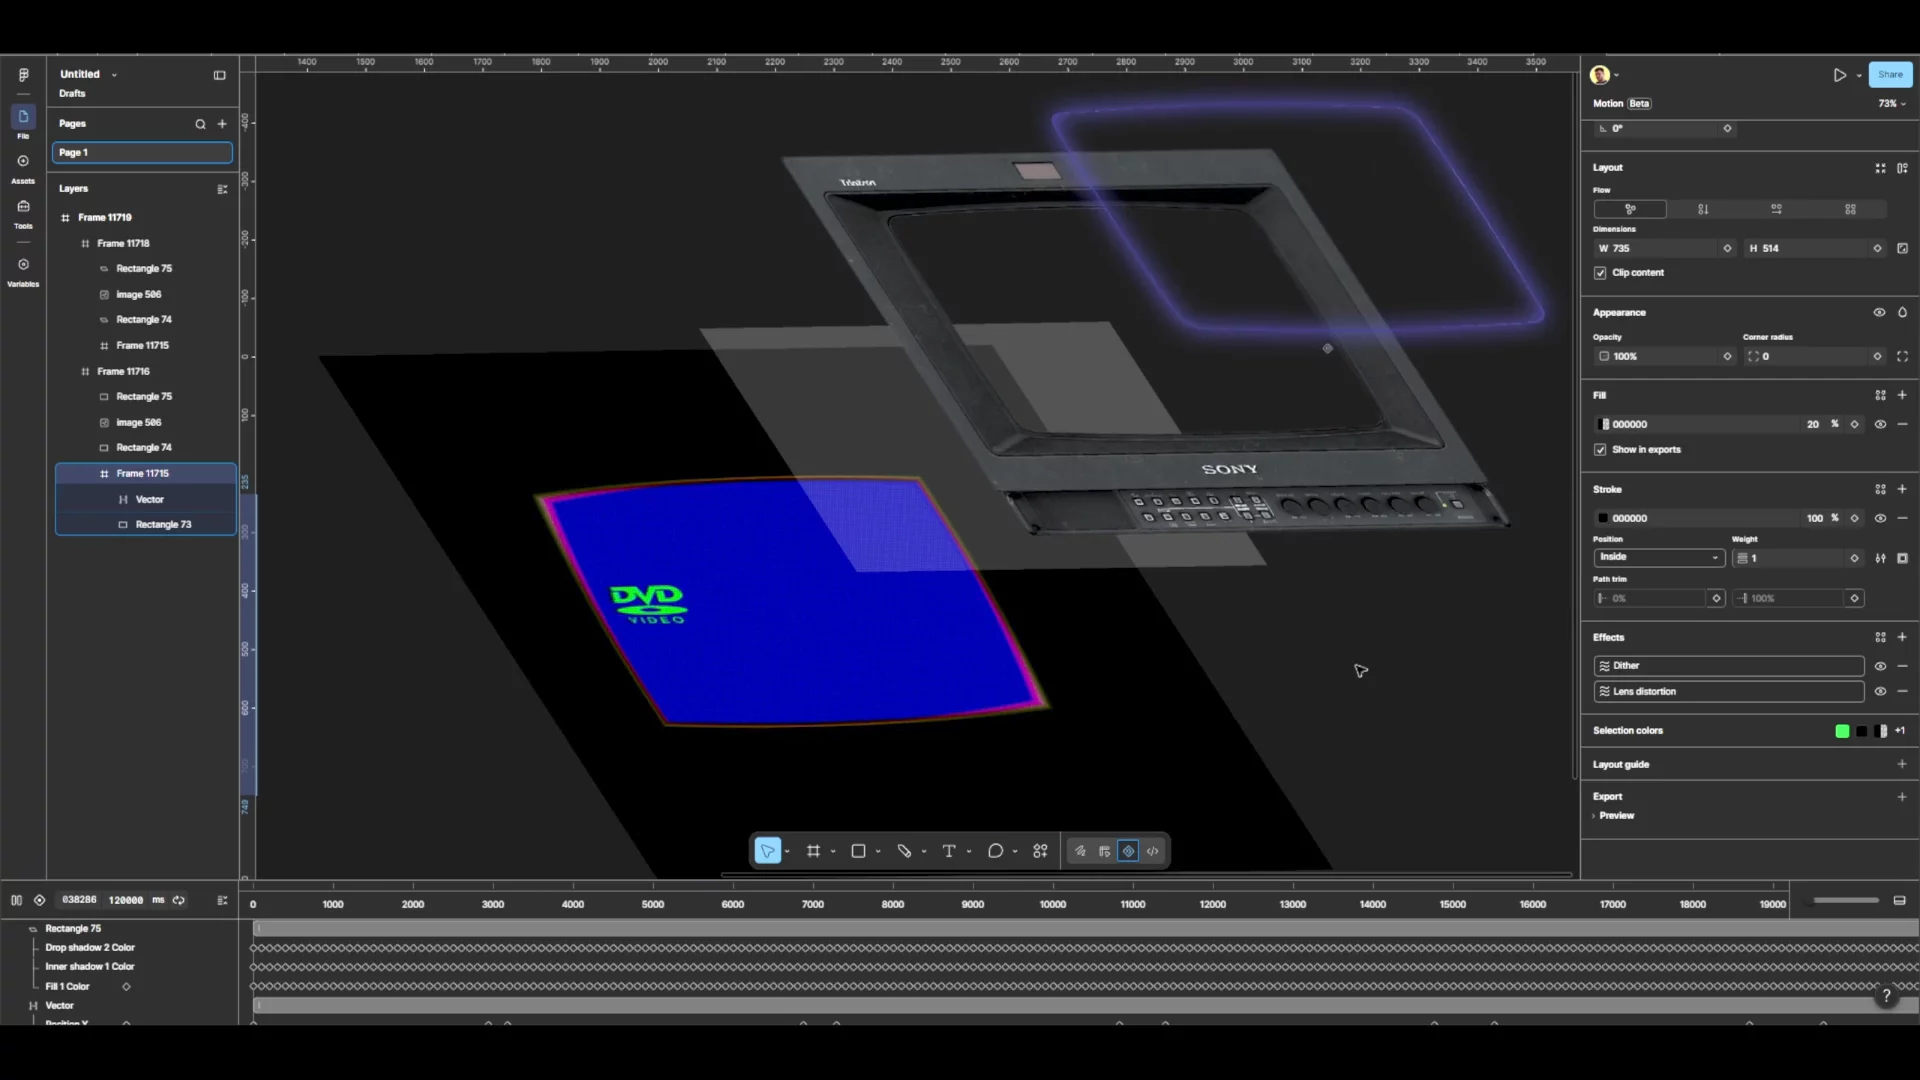Select the Move tool in bottom toolbar

[767, 851]
